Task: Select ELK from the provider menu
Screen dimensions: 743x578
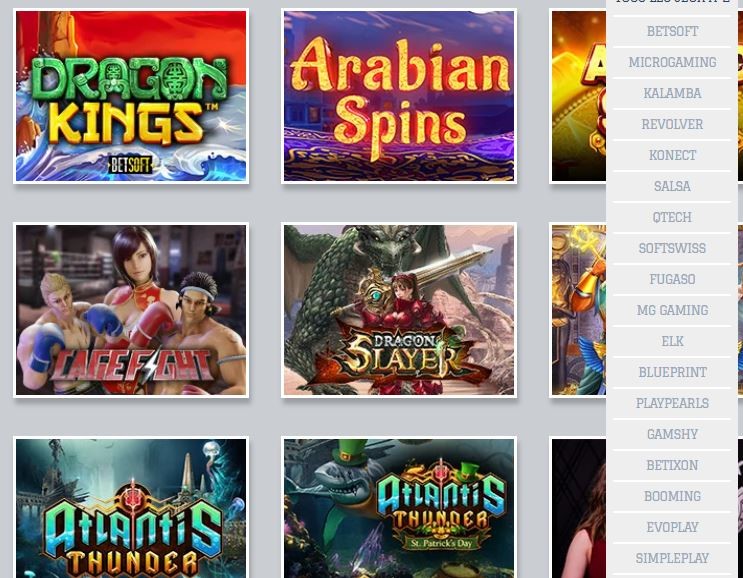Action: pos(672,342)
